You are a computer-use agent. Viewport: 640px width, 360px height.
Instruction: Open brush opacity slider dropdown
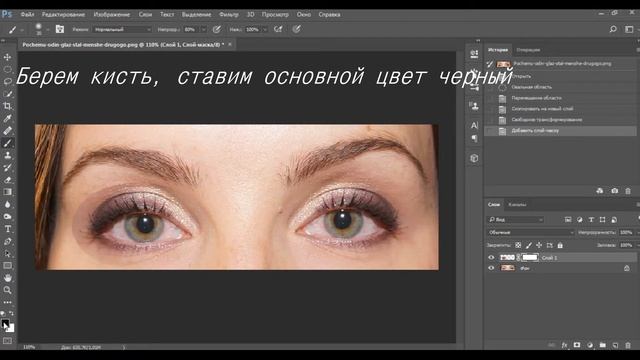tap(204, 29)
